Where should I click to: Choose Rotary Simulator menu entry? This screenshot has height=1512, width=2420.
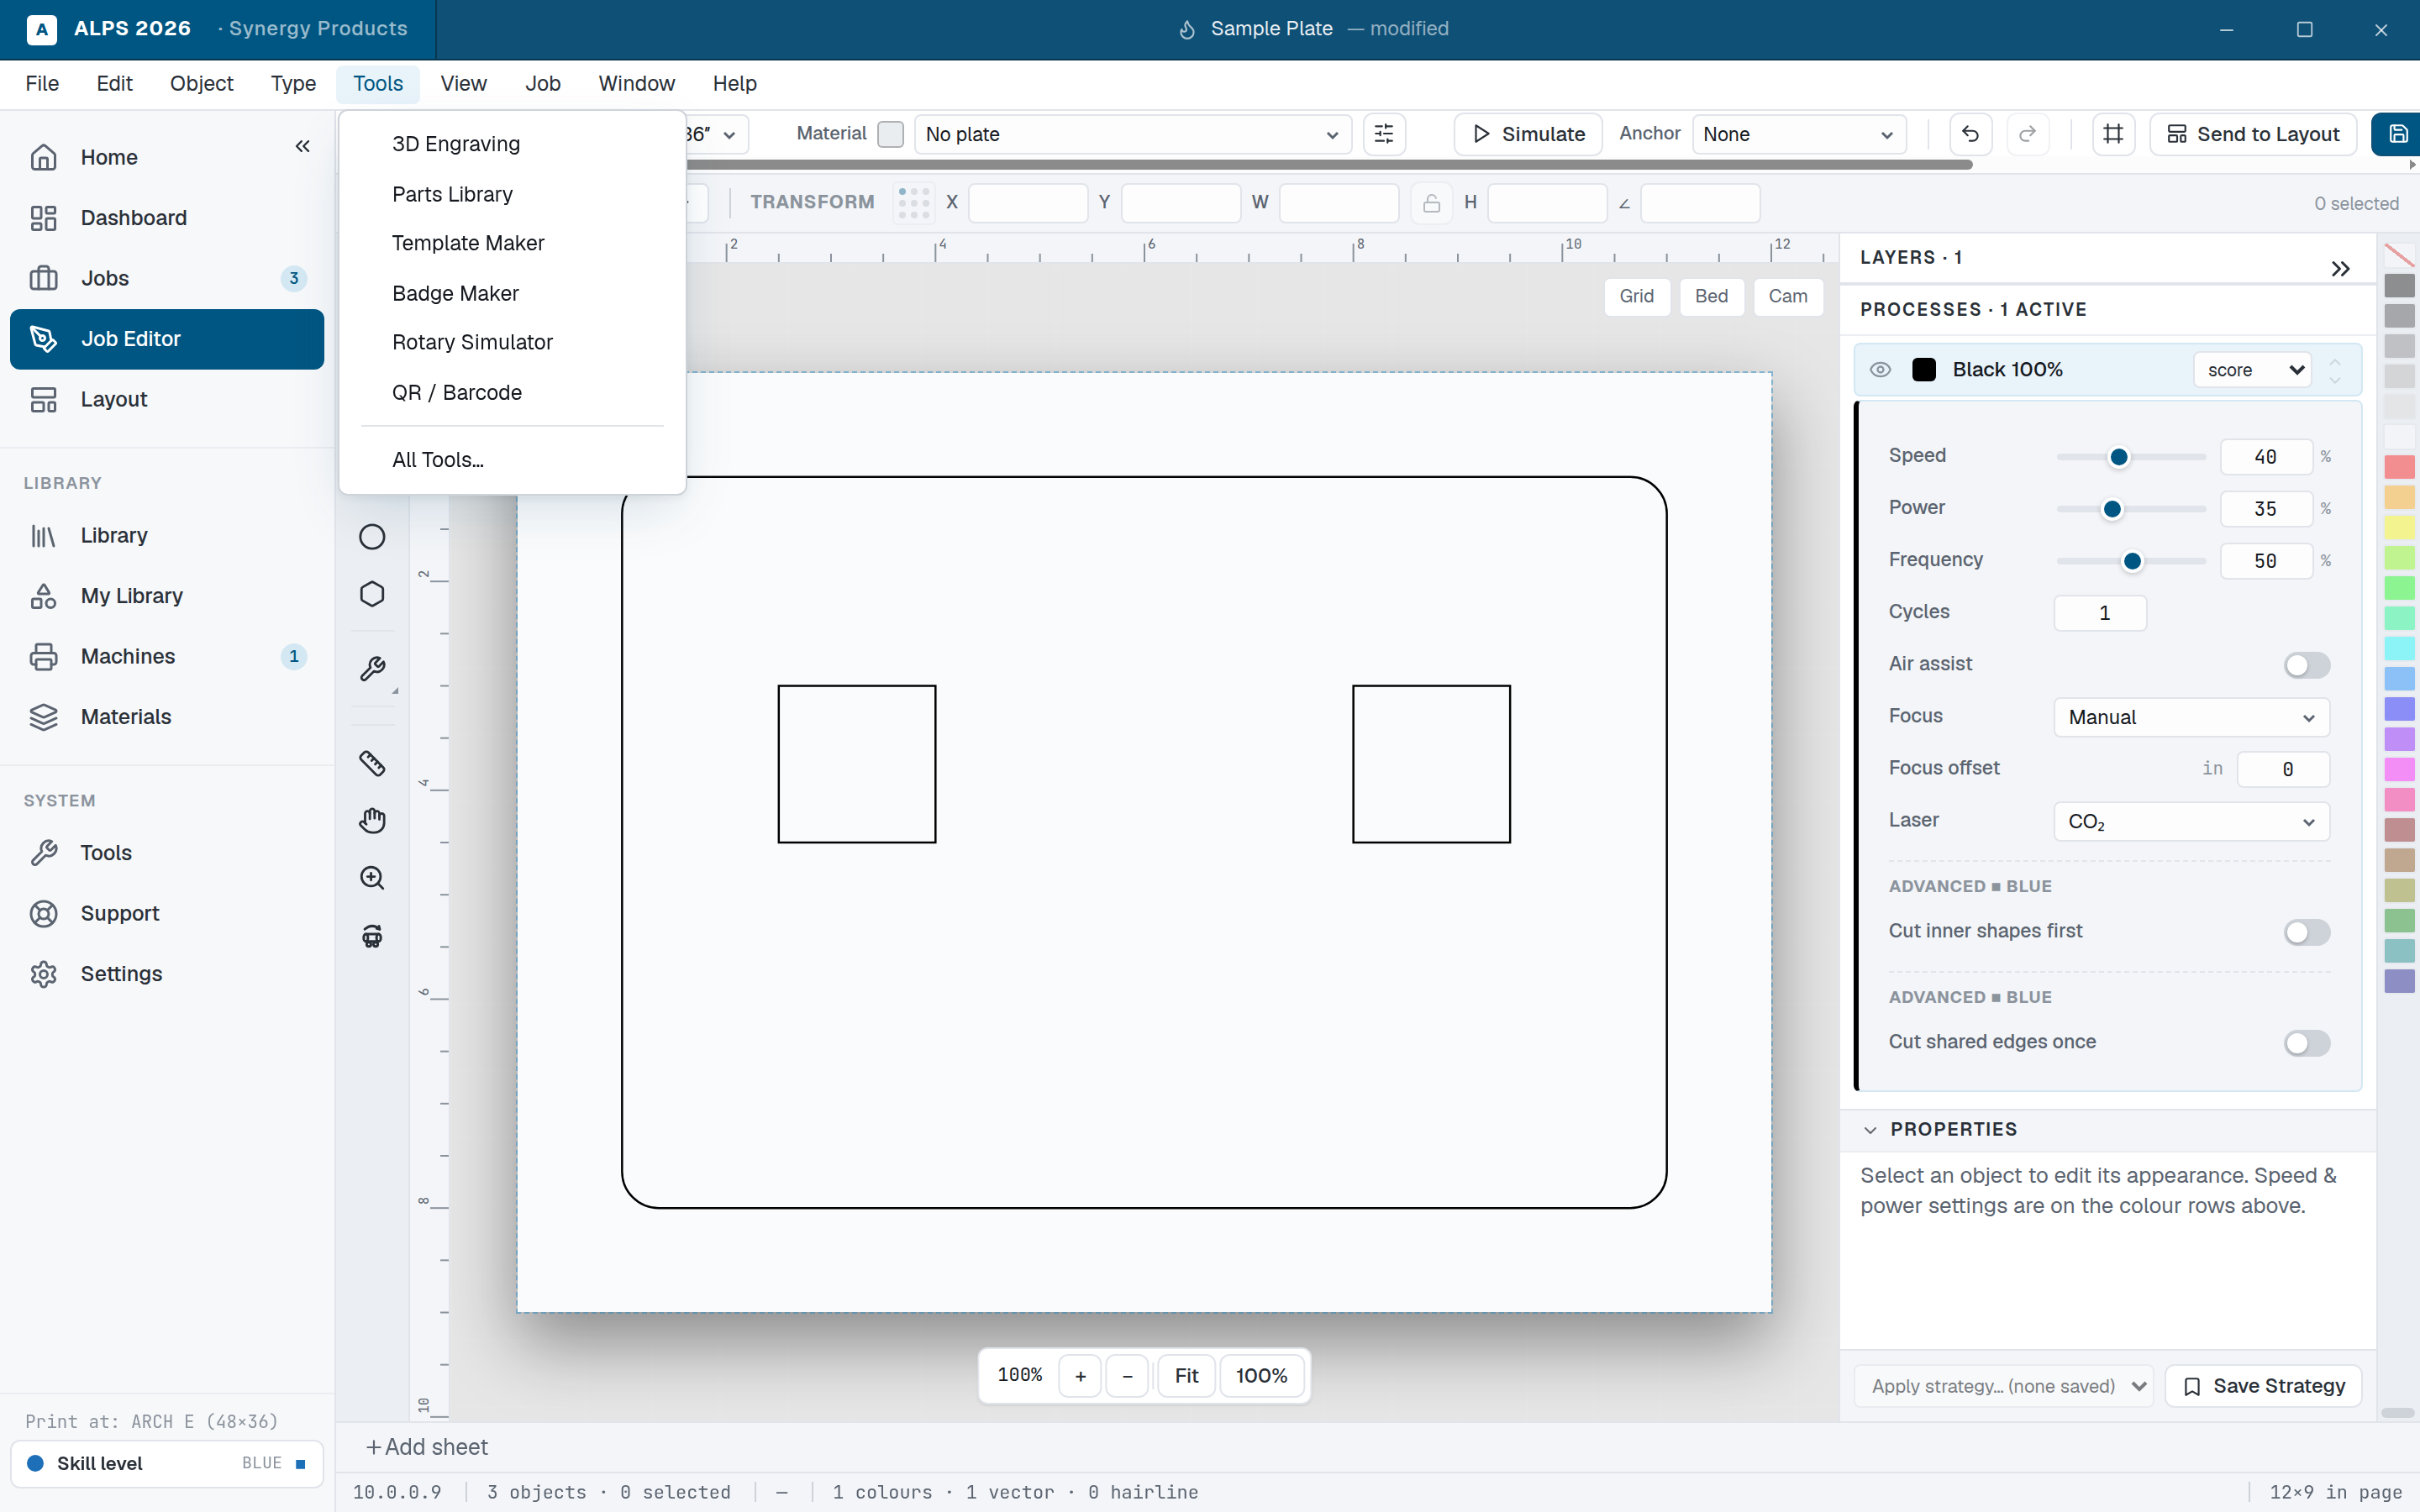click(x=512, y=342)
